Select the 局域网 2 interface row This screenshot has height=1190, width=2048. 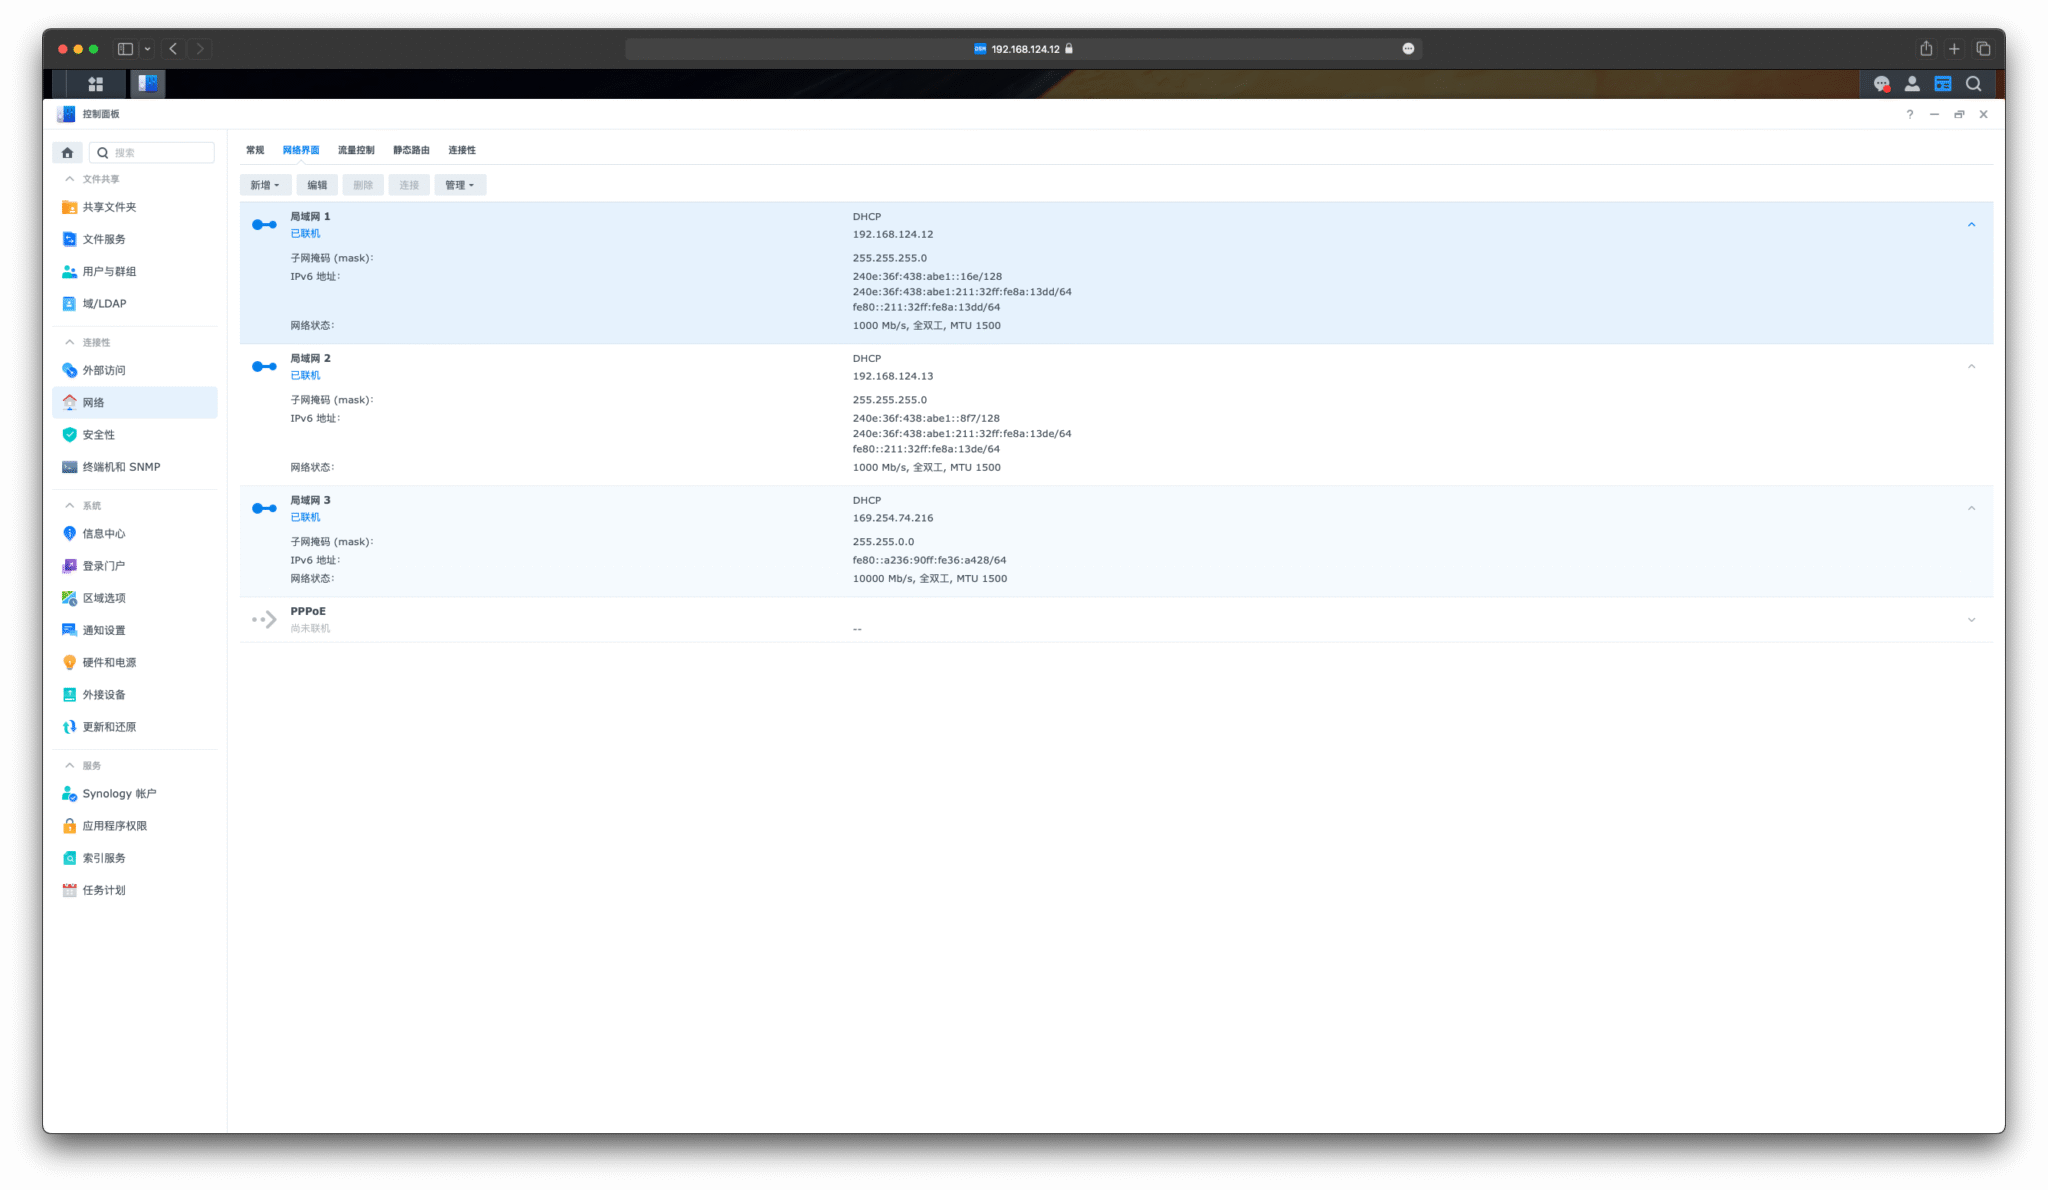1116,415
